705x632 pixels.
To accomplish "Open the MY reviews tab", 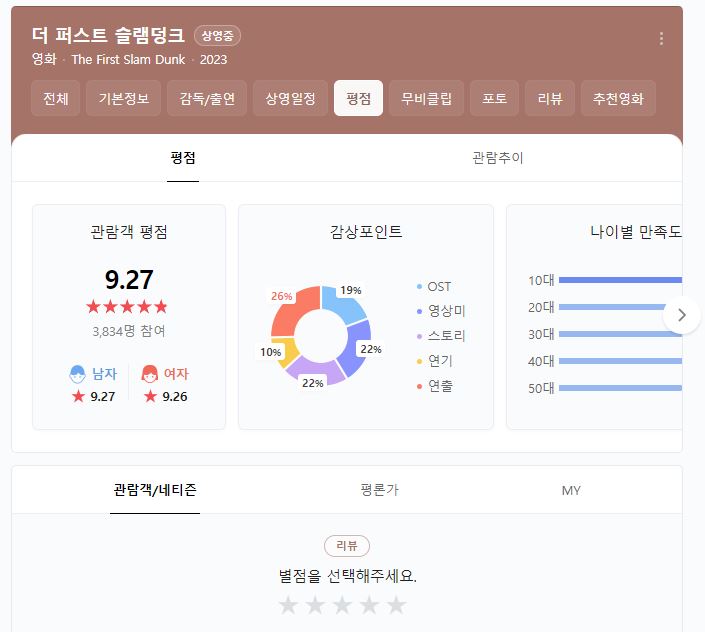I will [x=571, y=490].
